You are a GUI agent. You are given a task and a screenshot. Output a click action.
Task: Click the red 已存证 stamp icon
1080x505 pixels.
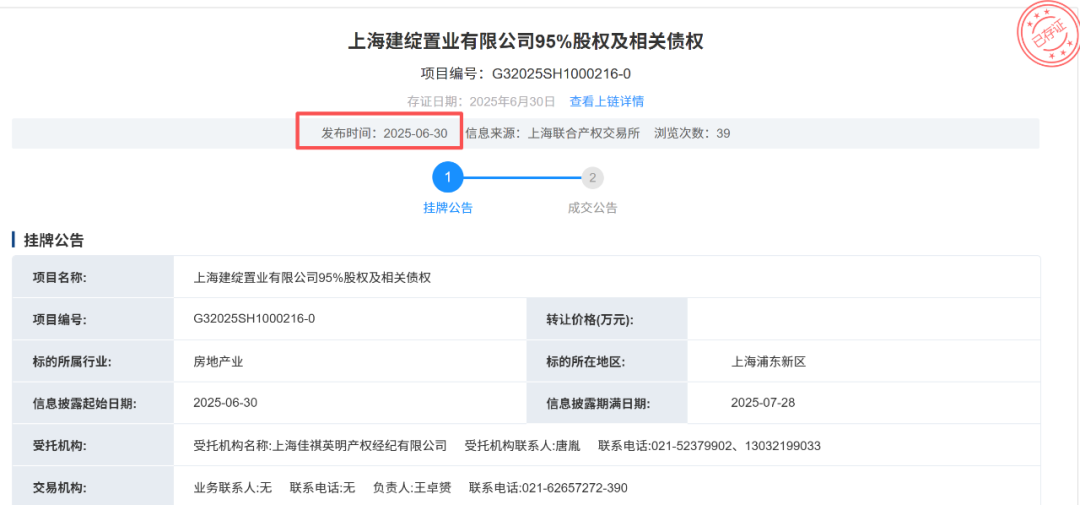tap(1048, 34)
